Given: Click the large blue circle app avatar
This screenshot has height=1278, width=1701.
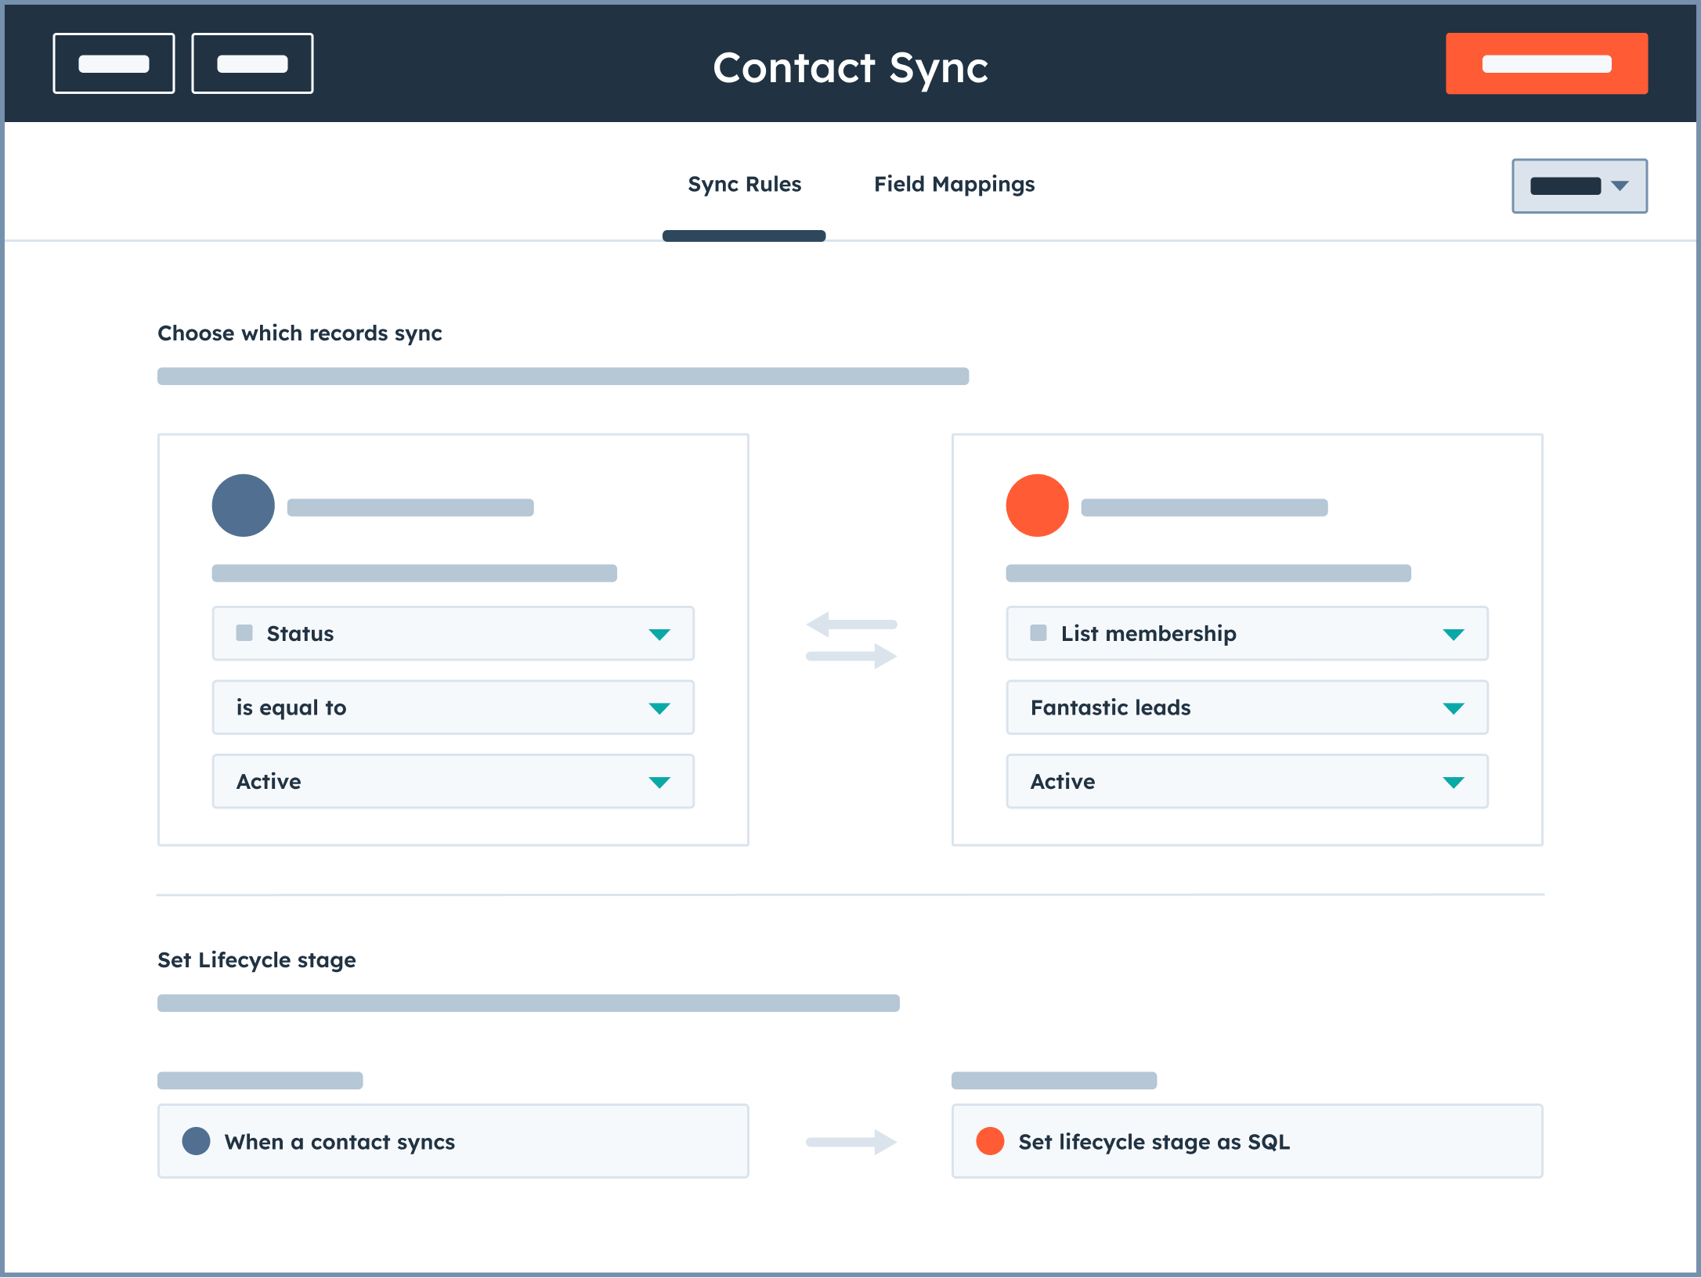Looking at the screenshot, I should [243, 505].
